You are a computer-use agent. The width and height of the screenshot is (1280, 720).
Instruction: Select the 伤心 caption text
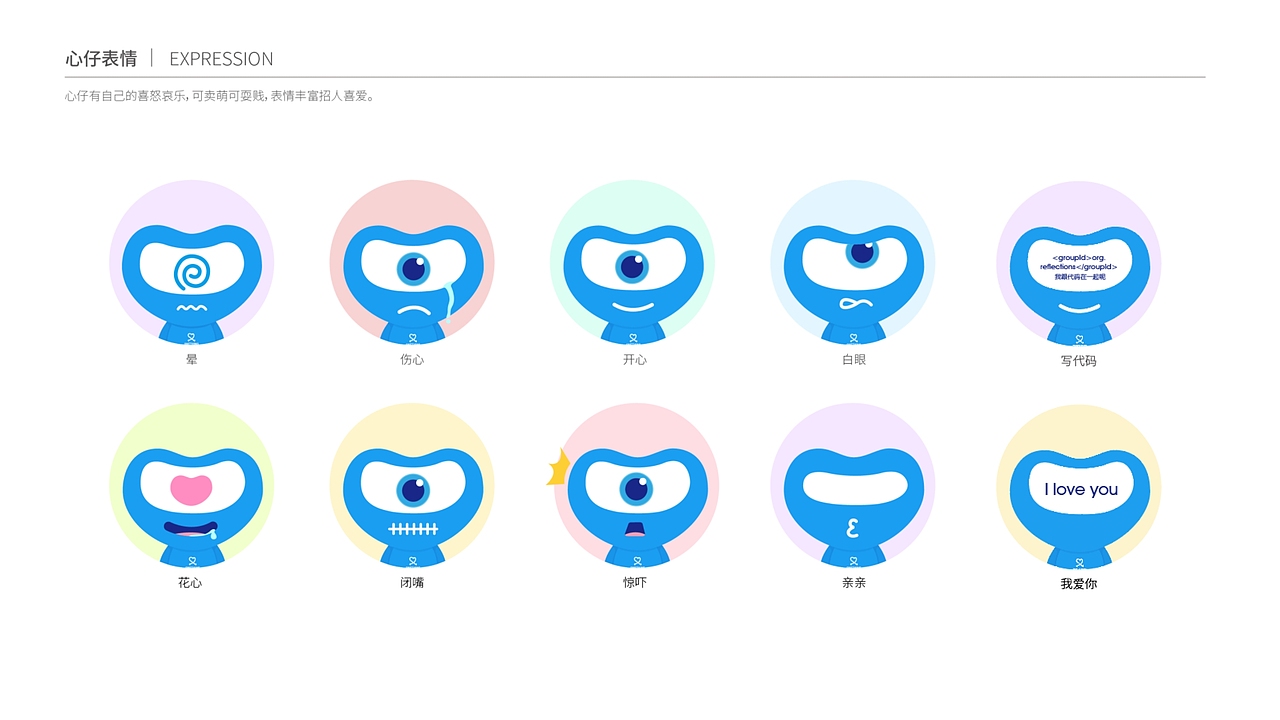pos(412,359)
